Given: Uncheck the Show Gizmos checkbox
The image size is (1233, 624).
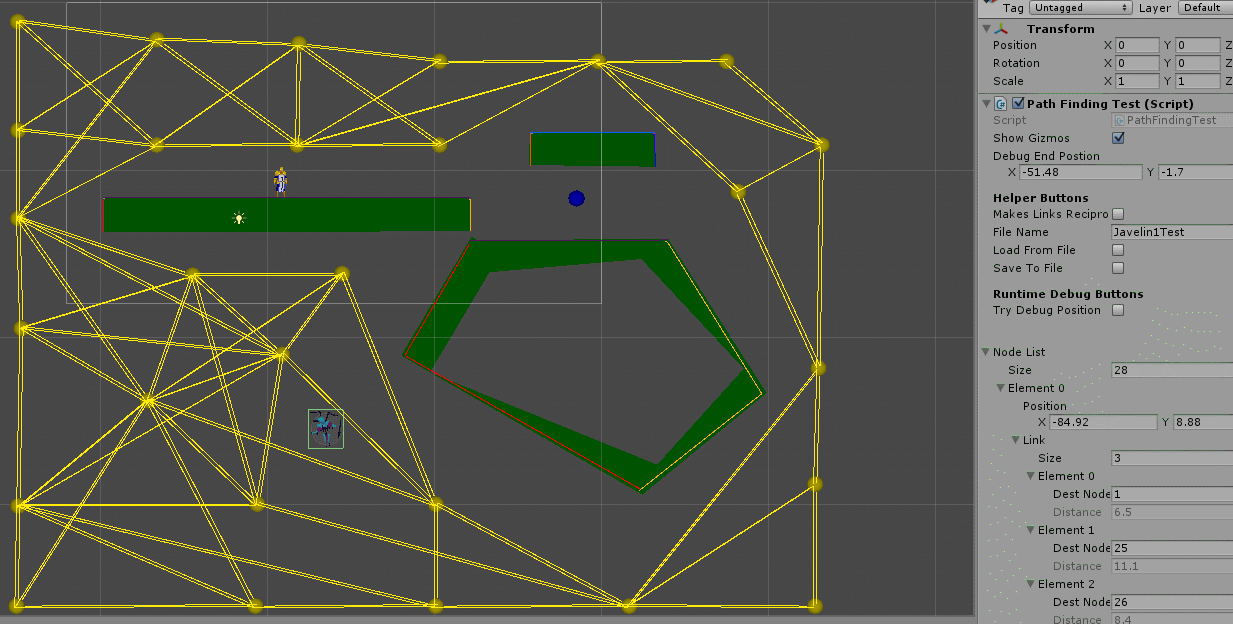Looking at the screenshot, I should pyautogui.click(x=1118, y=138).
